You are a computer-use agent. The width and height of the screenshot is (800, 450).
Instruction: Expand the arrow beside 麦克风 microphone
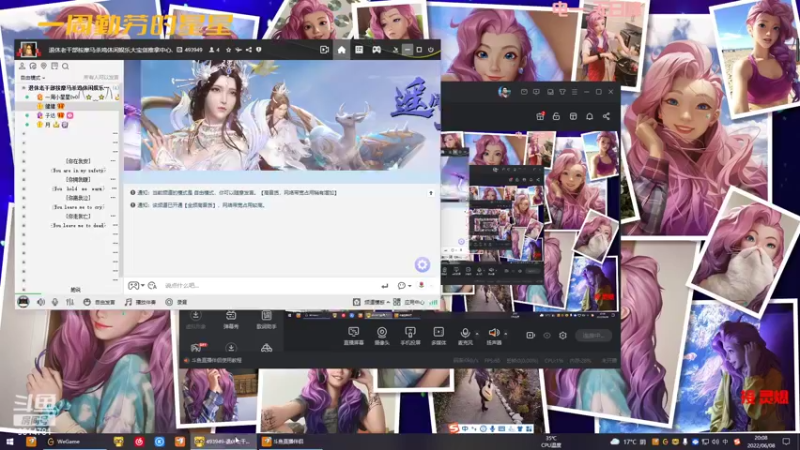click(x=477, y=334)
